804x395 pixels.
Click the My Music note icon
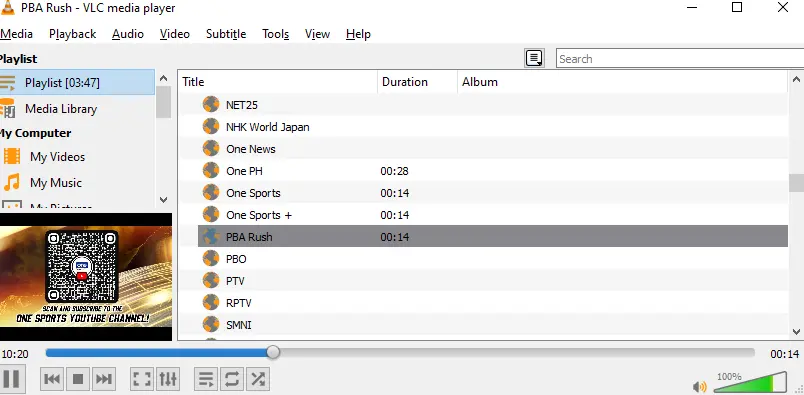(x=11, y=182)
